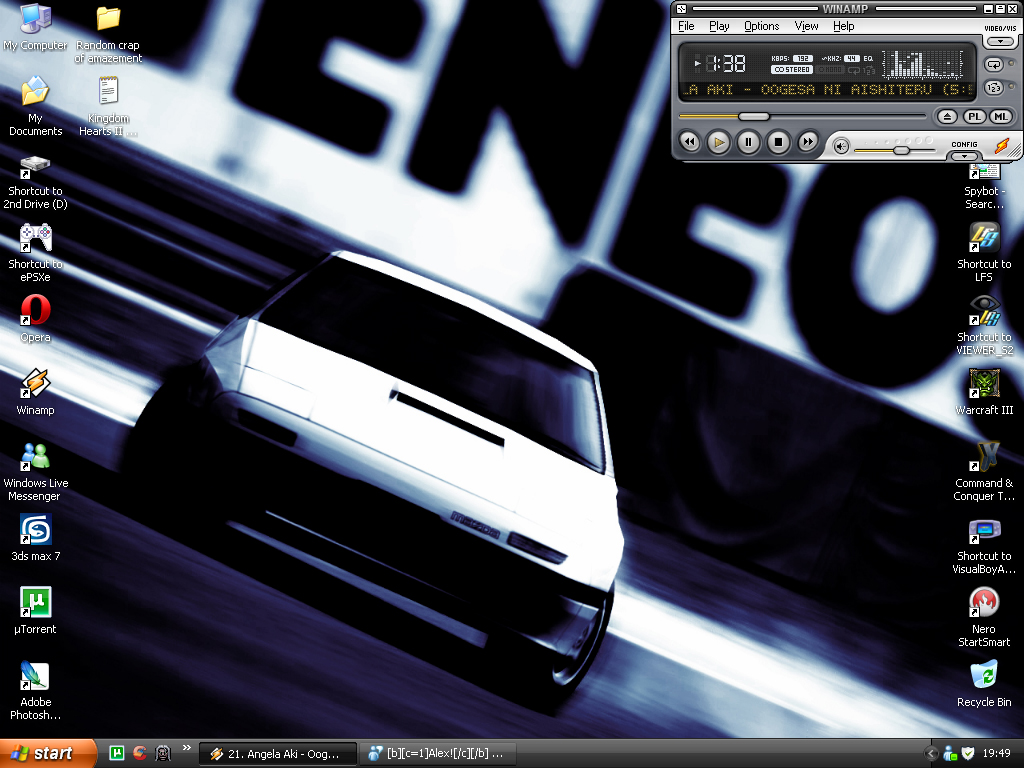
Task: Pause playback in Winamp
Action: pos(748,142)
